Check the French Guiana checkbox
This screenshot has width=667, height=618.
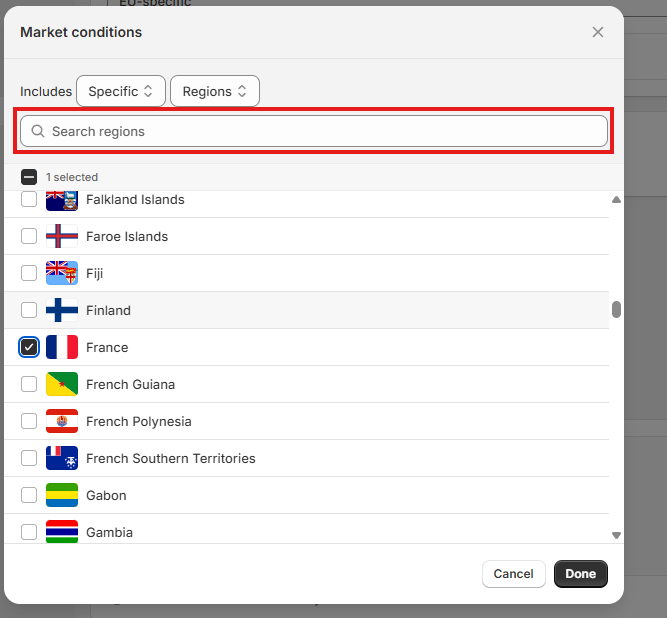(x=29, y=384)
